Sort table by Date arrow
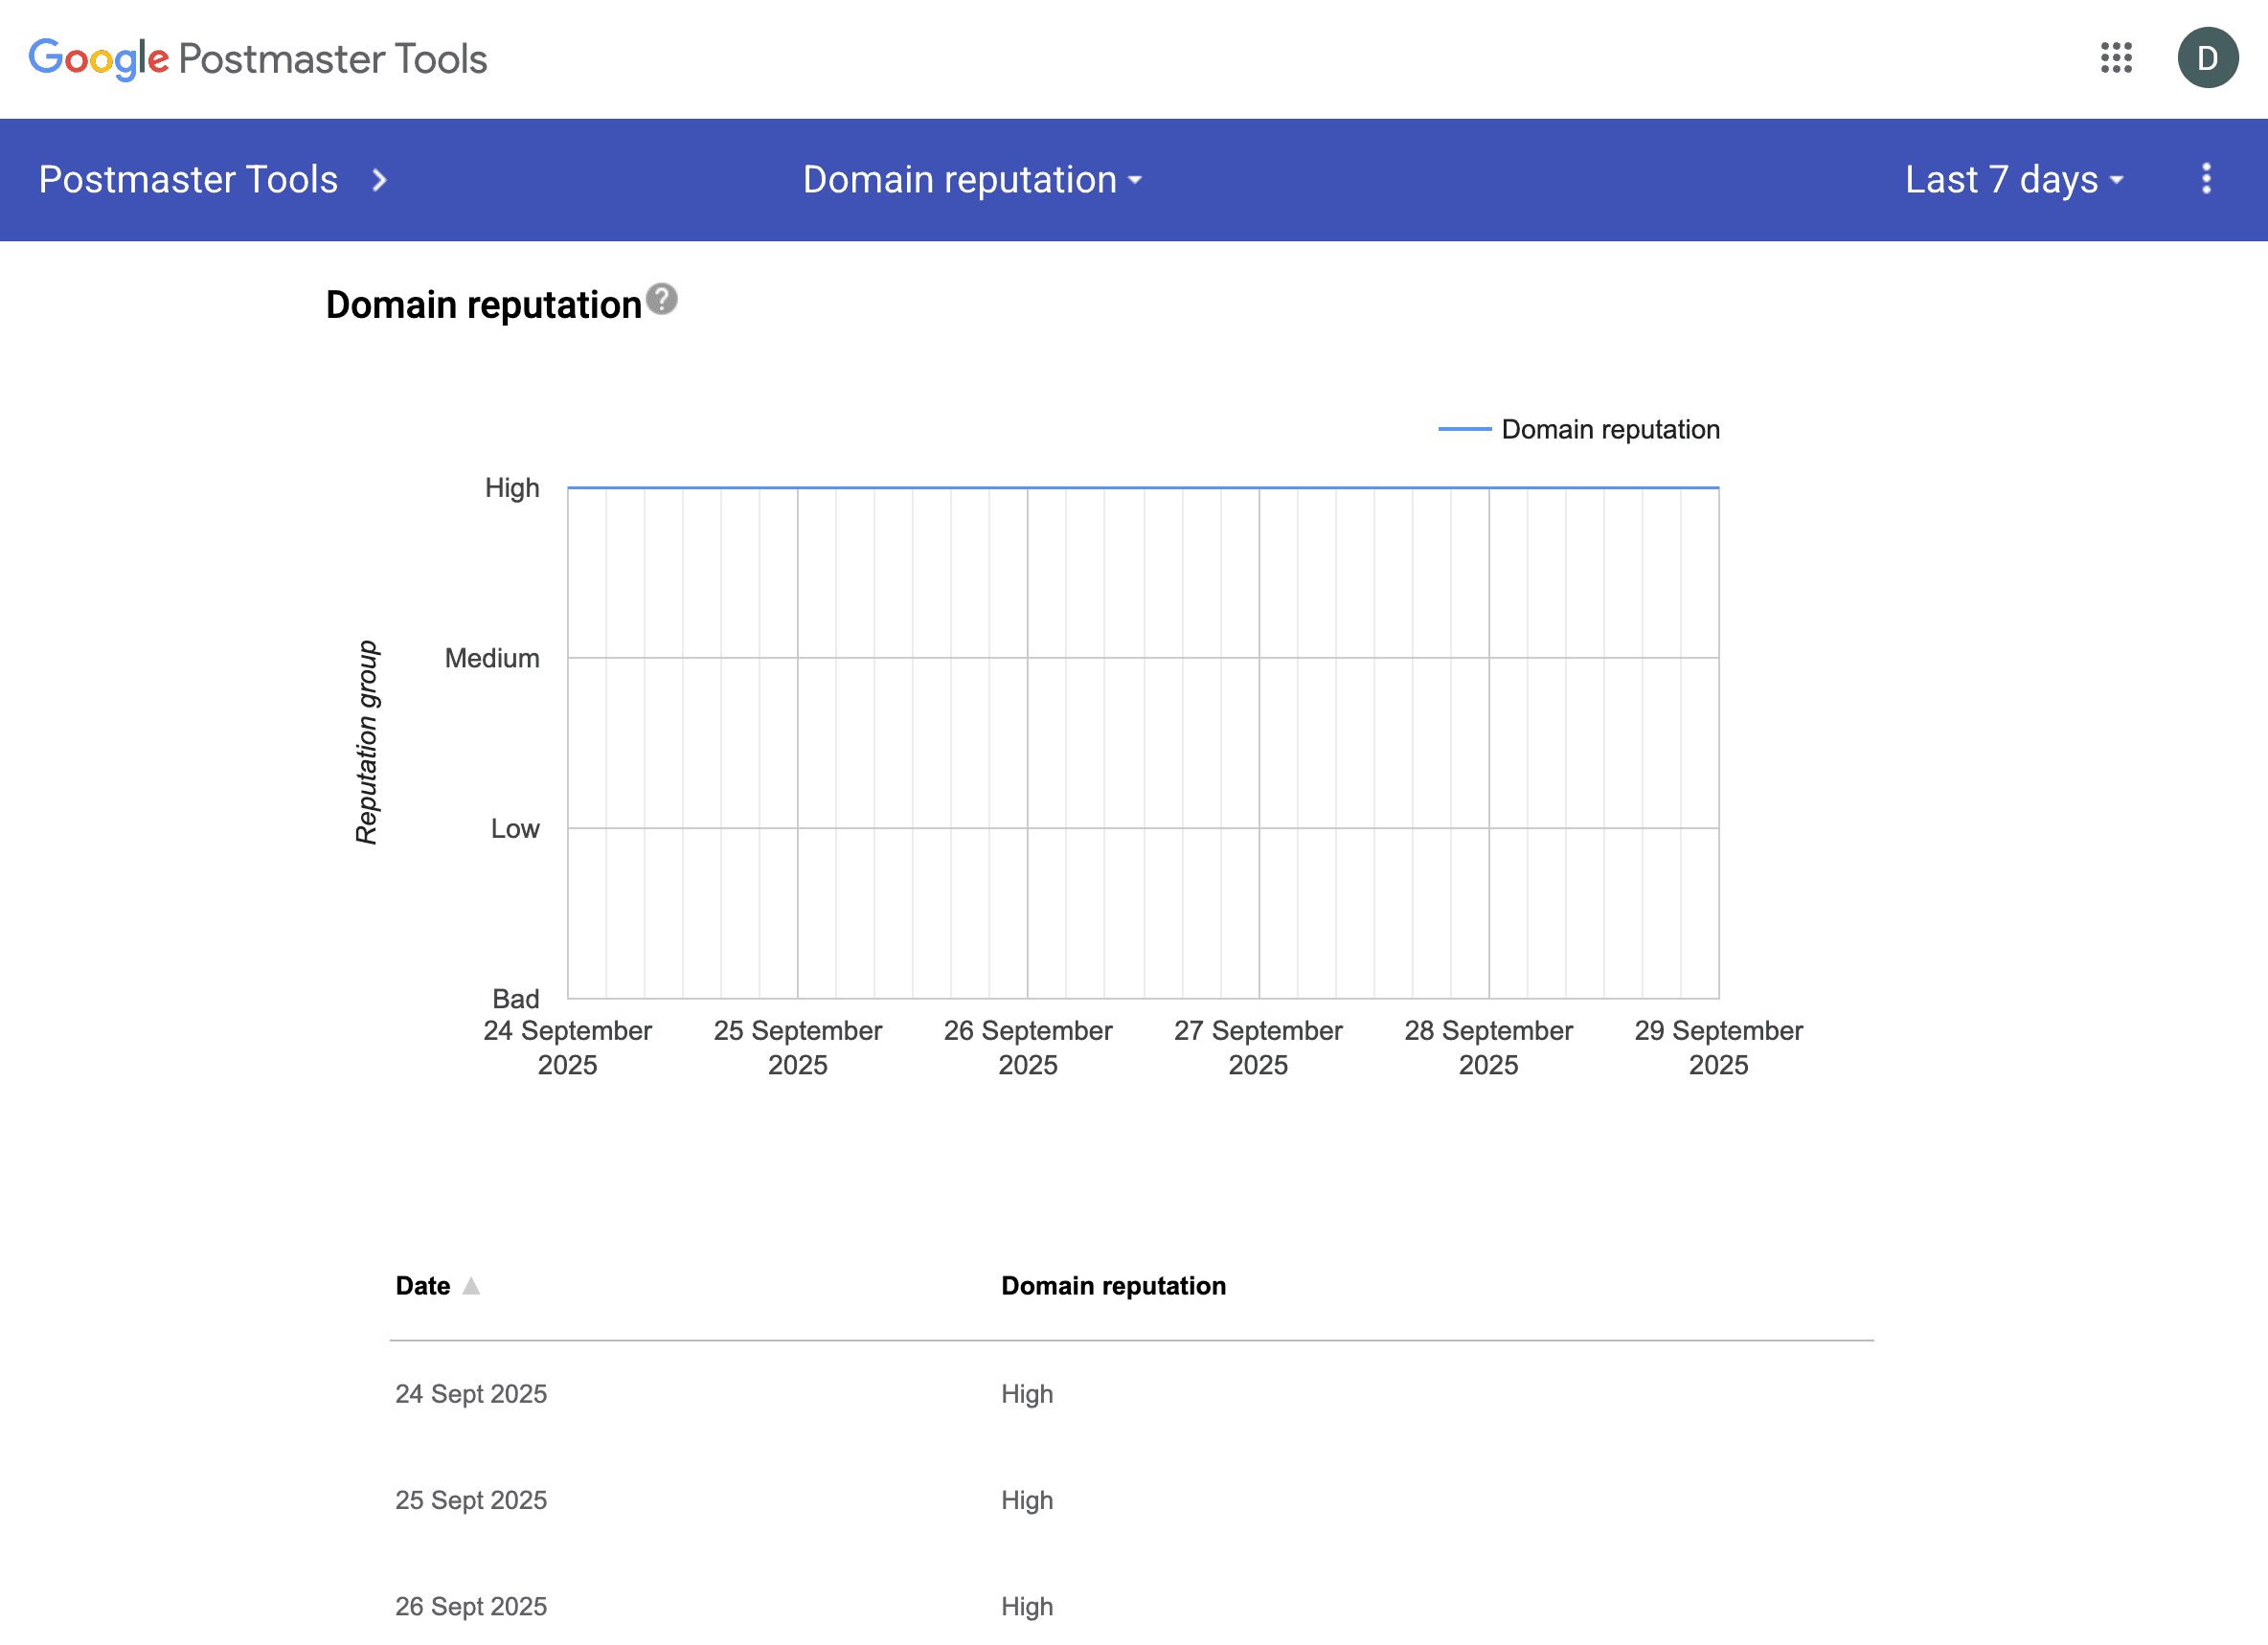The image size is (2268, 1645). pyautogui.click(x=471, y=1286)
